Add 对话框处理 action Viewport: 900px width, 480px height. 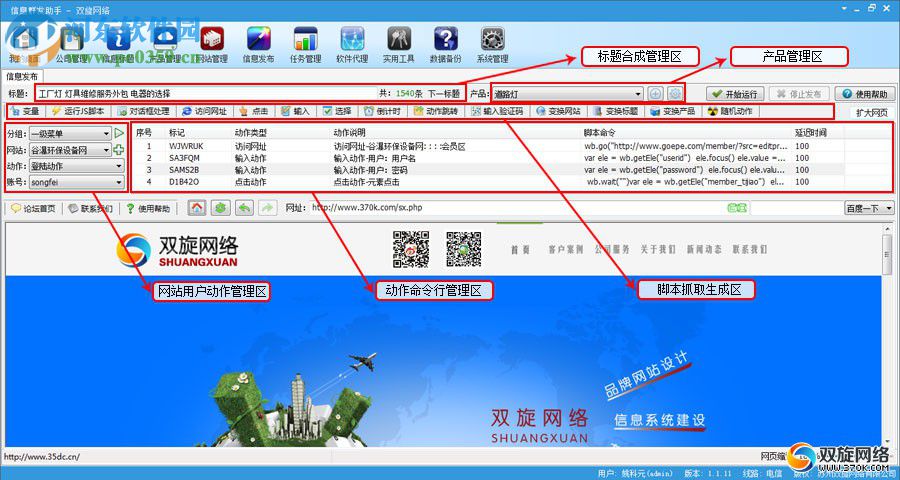click(x=143, y=111)
